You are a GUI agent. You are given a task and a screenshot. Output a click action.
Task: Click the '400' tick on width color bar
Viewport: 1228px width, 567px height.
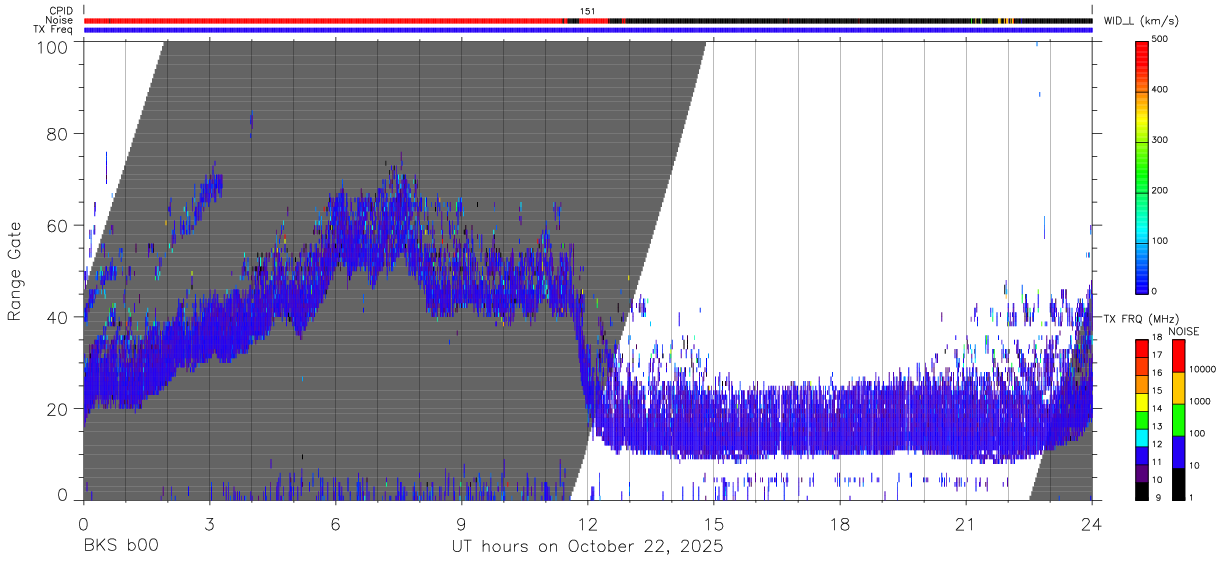click(1162, 90)
